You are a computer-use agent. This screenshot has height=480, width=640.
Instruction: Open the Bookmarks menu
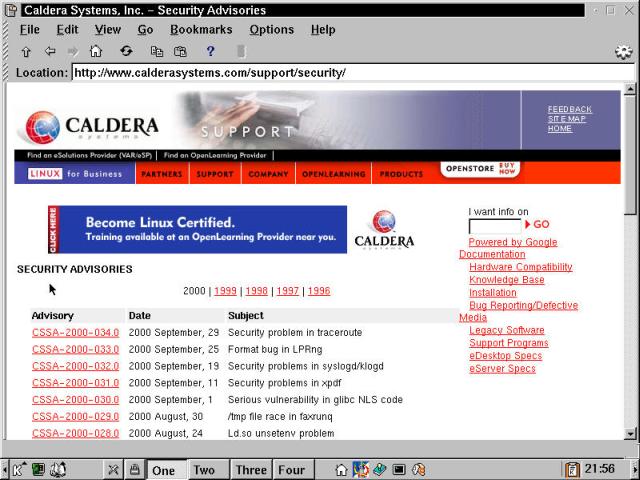click(x=201, y=30)
